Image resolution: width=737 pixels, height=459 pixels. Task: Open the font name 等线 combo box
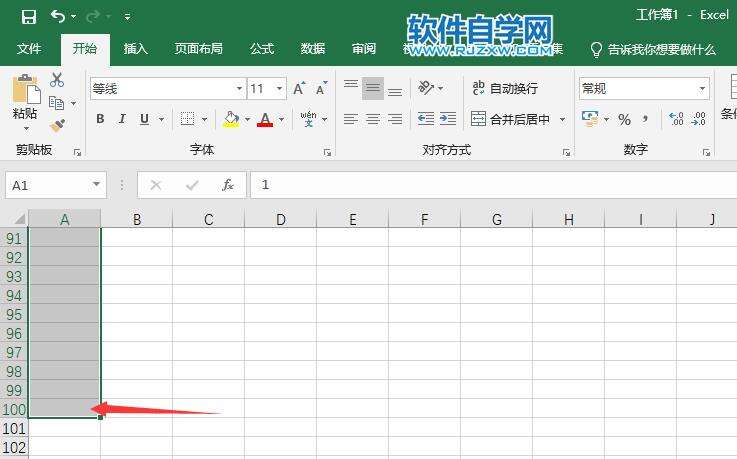coord(168,88)
